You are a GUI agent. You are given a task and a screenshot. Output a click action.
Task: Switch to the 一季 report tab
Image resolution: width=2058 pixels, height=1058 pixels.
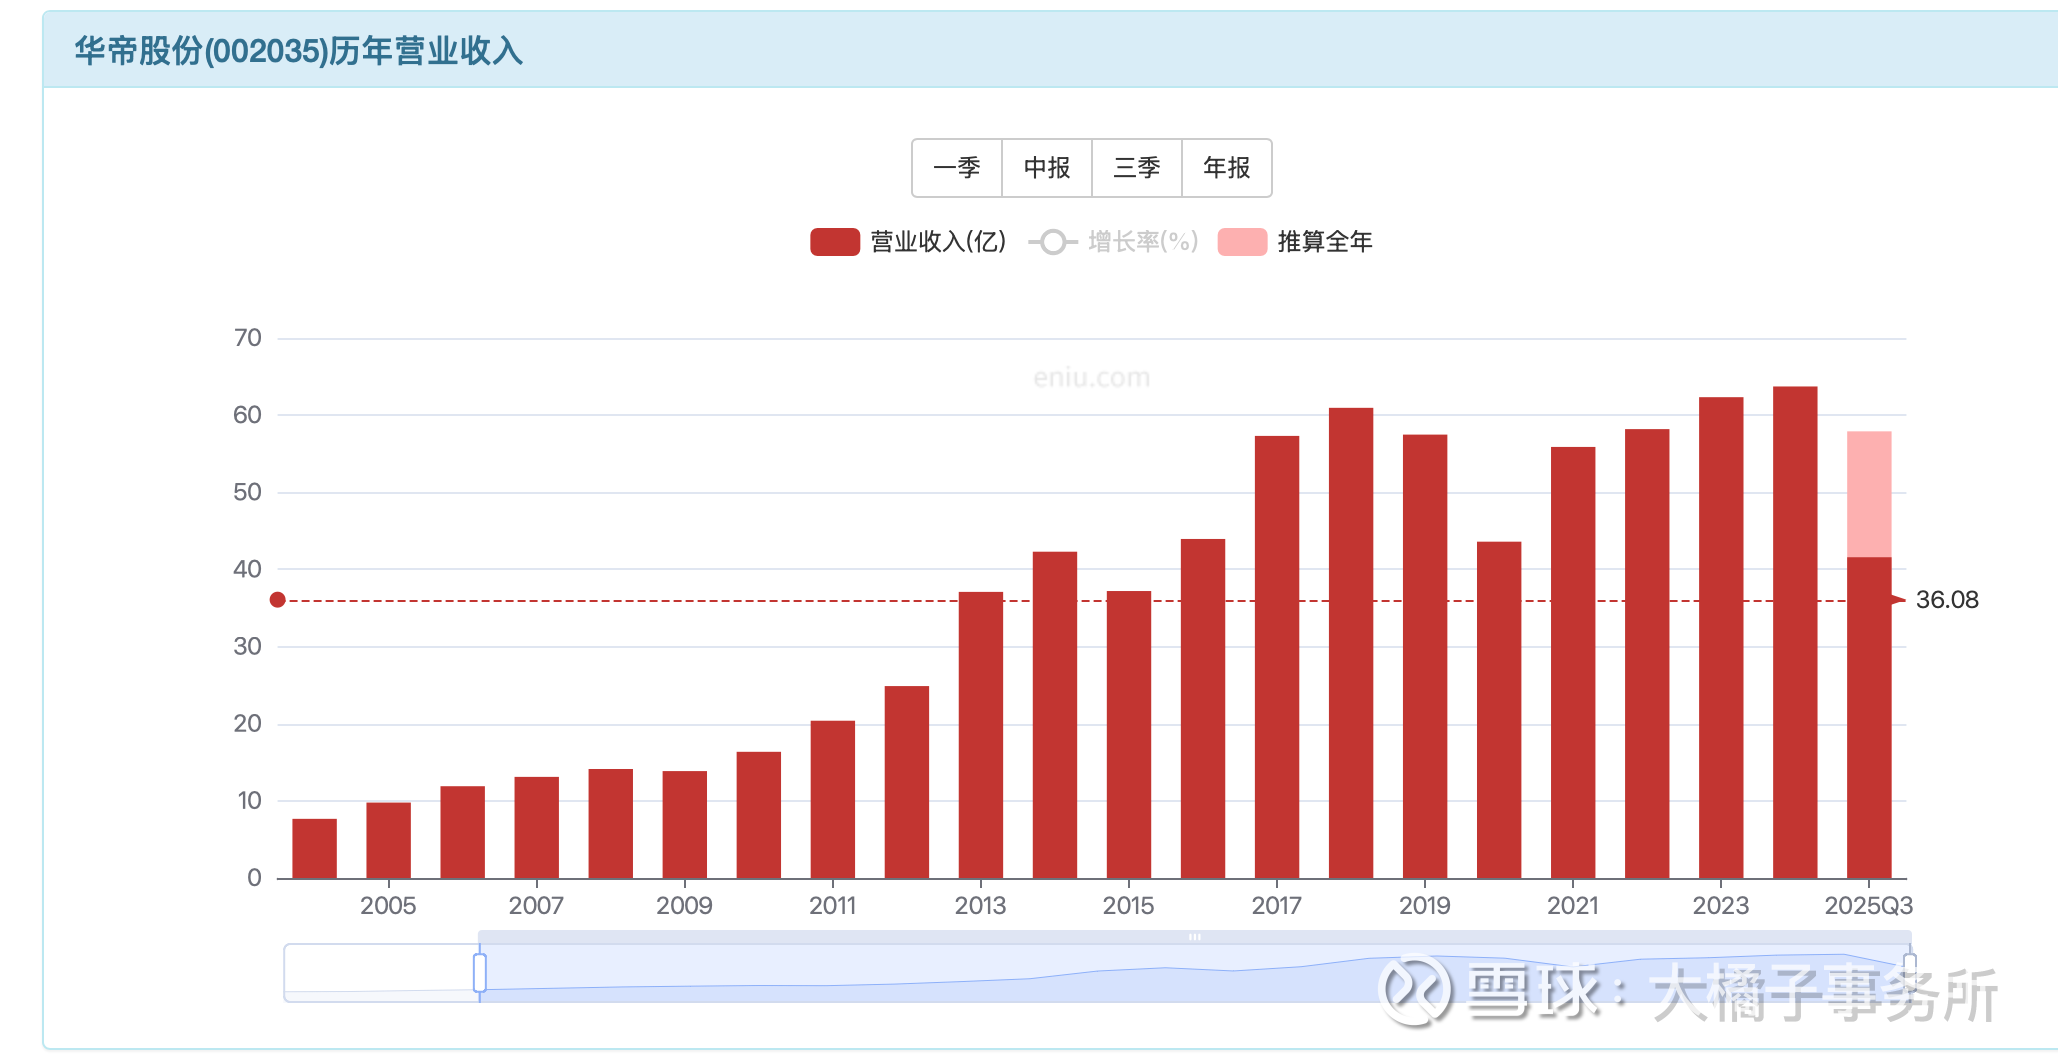point(957,168)
